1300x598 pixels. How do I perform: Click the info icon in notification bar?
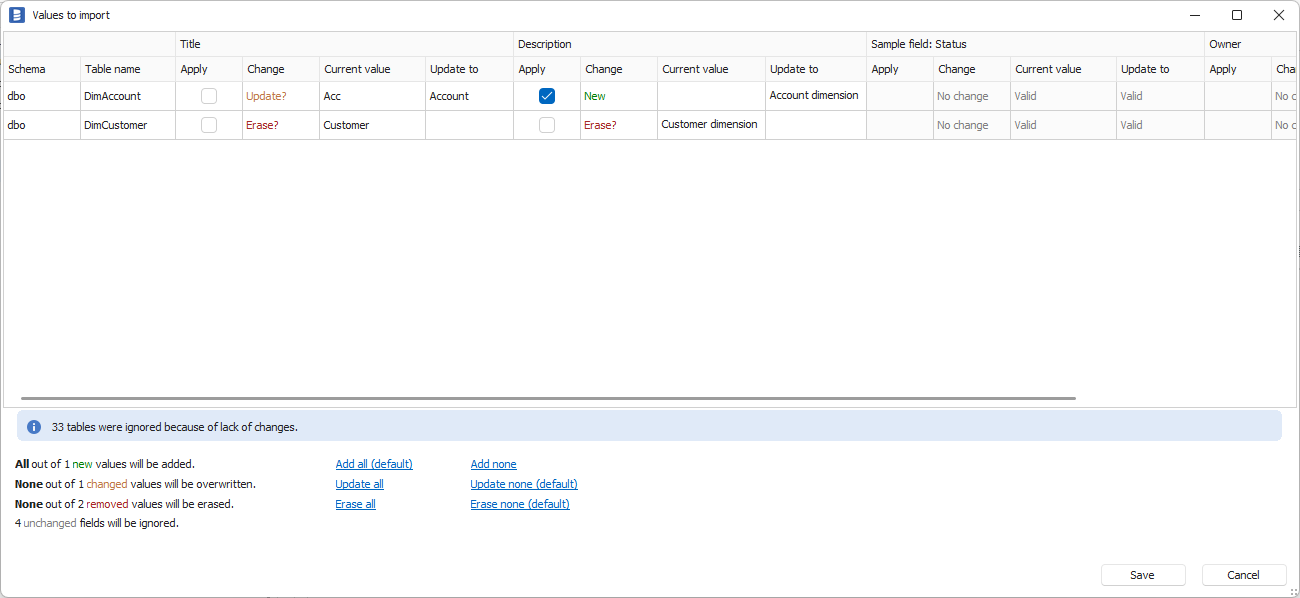pyautogui.click(x=34, y=427)
